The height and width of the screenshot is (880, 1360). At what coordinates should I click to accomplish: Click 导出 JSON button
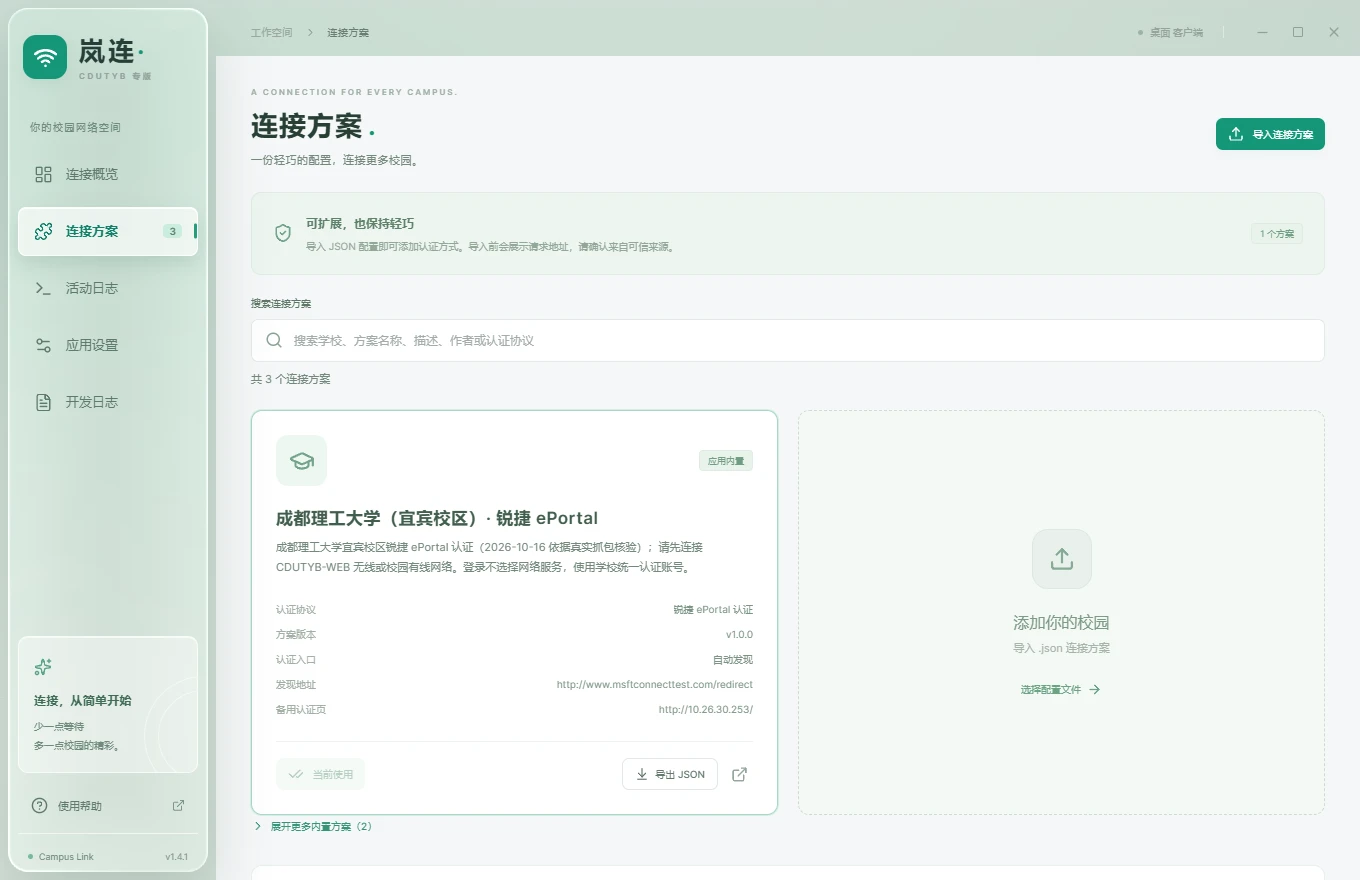click(x=670, y=775)
